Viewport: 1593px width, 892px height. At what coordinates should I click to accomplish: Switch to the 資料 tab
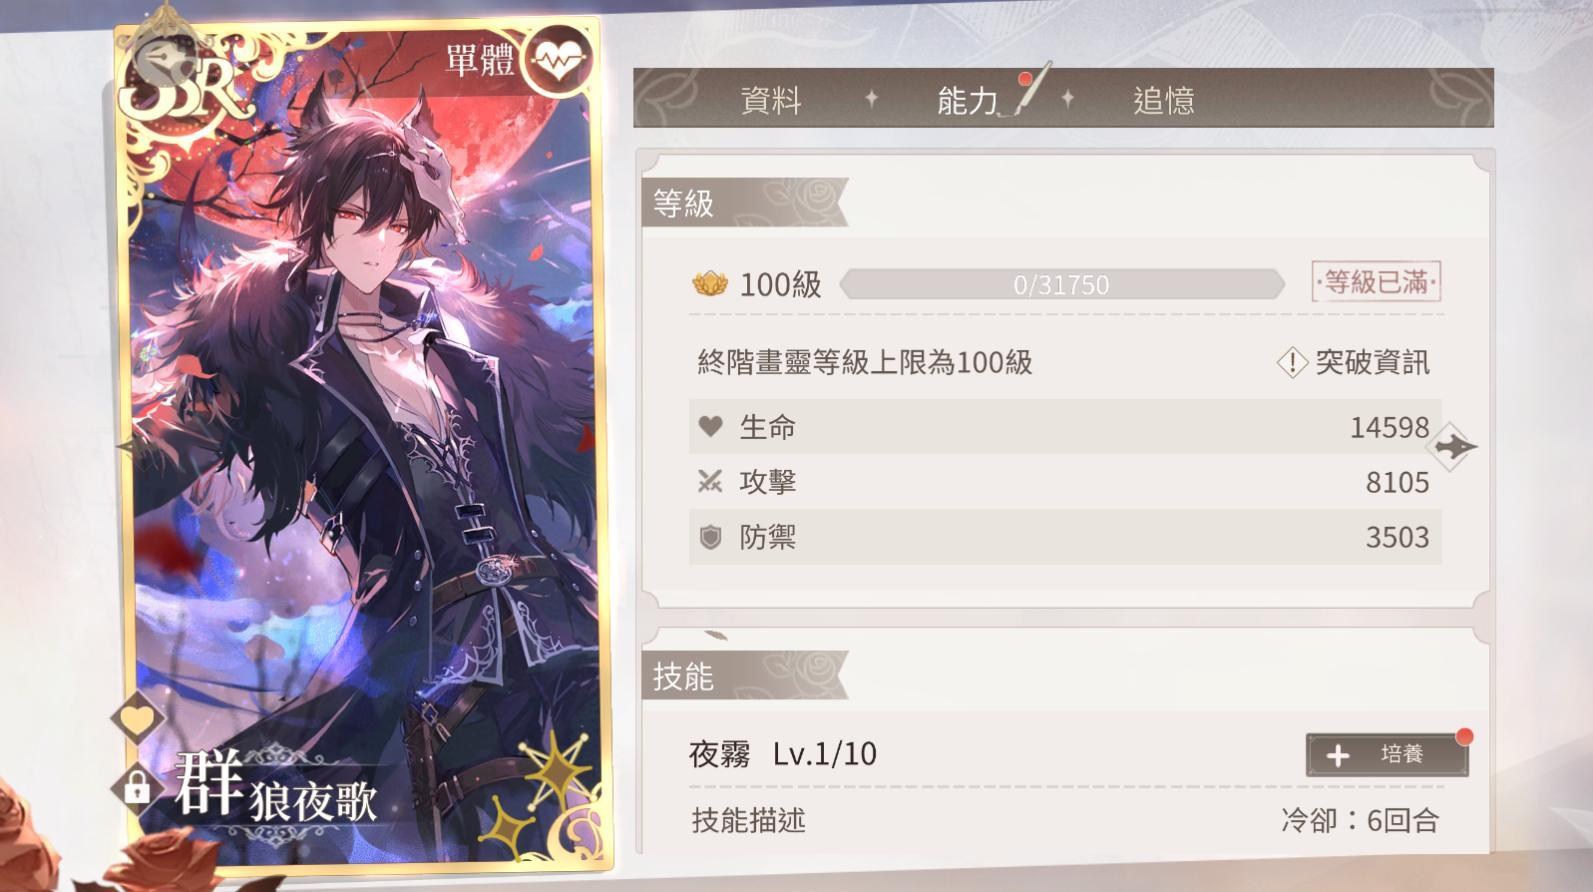(771, 100)
